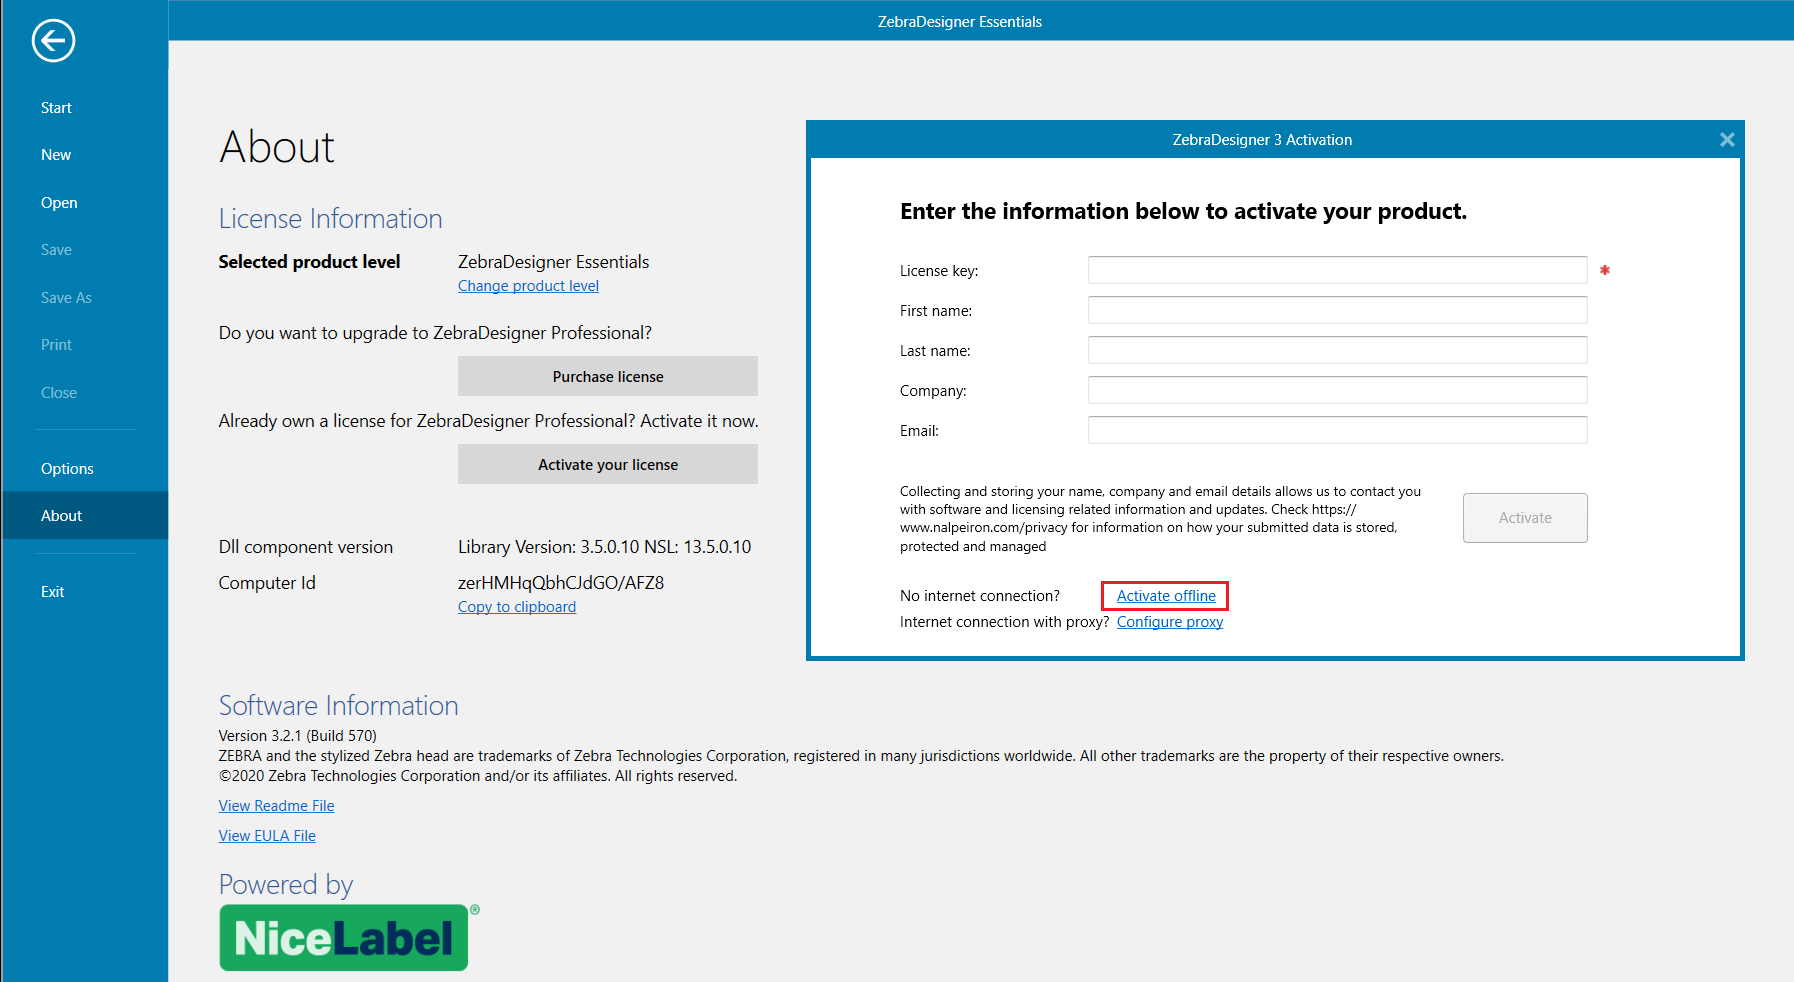Choose Open from the sidebar

click(x=59, y=203)
